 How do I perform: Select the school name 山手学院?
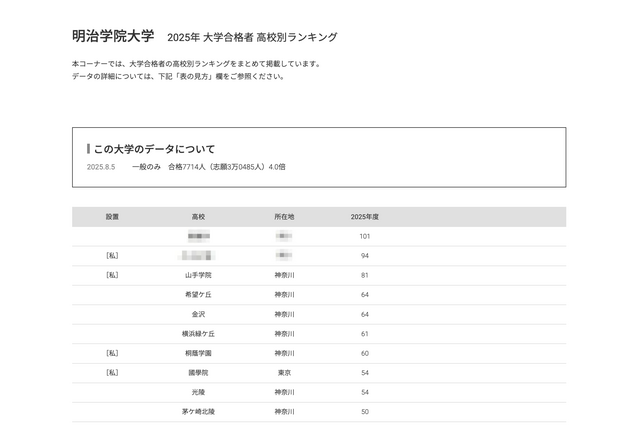pos(198,275)
